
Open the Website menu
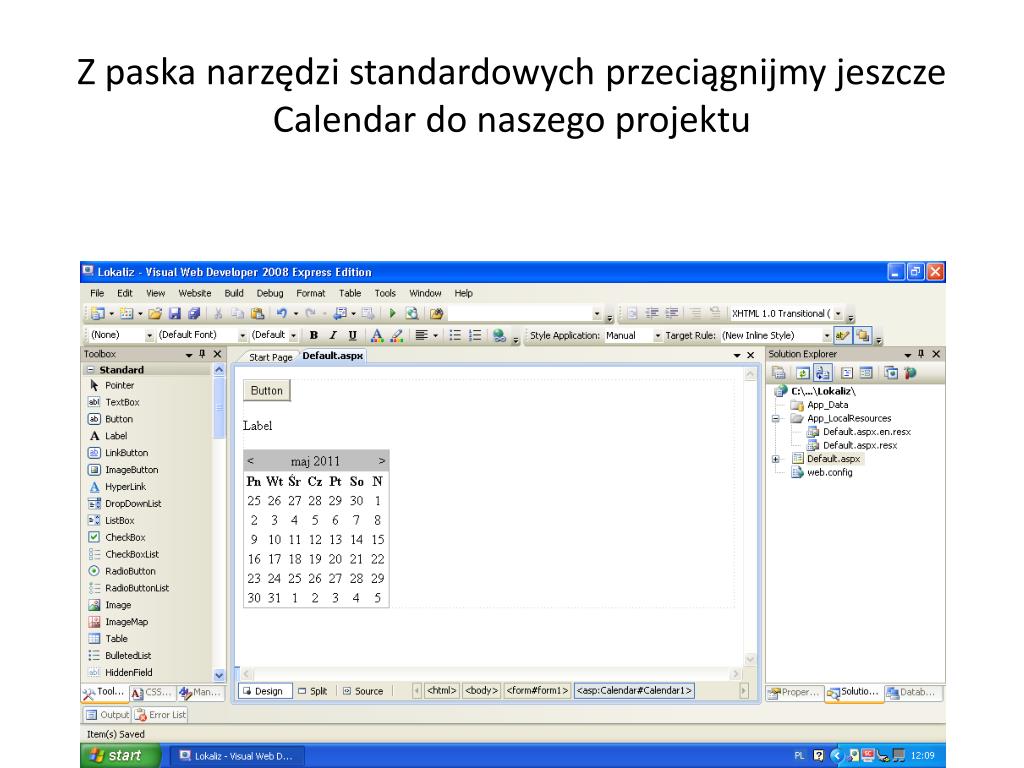[x=195, y=293]
